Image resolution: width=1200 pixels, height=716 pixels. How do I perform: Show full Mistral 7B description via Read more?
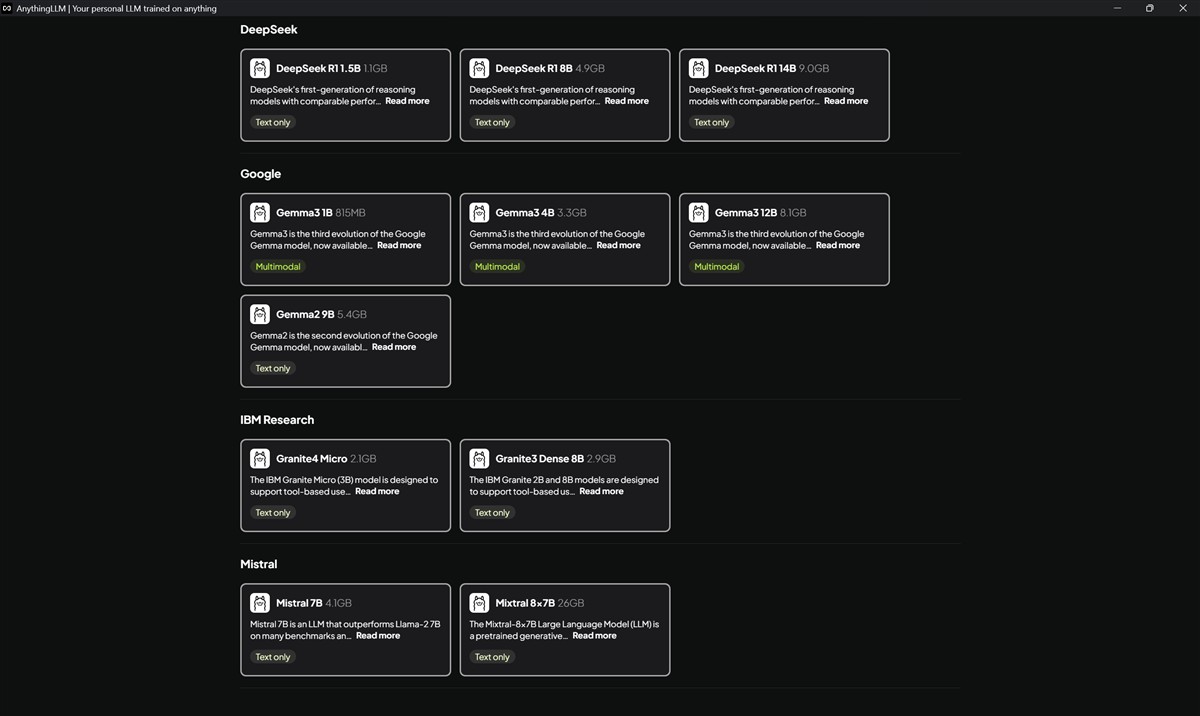tap(378, 636)
